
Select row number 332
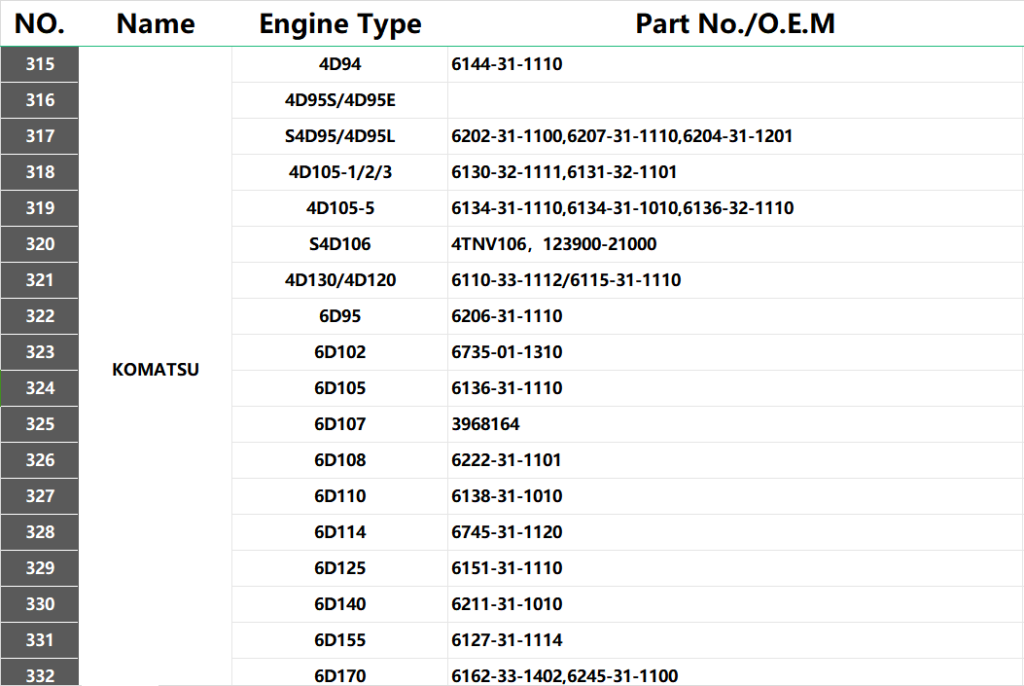pyautogui.click(x=40, y=673)
